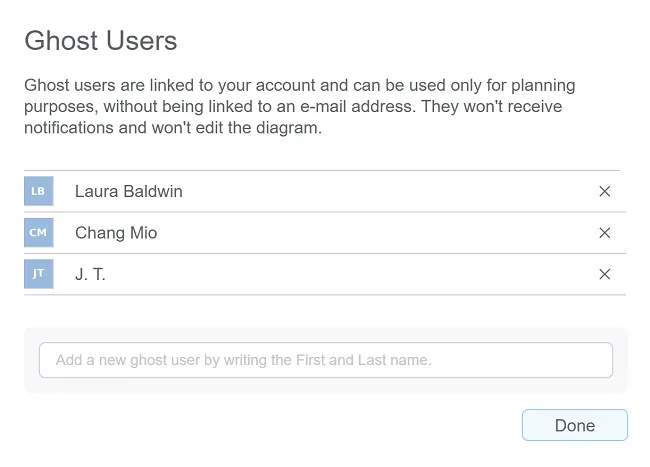Click the J. T. name label
Viewport: 650px width, 467px height.
pyautogui.click(x=90, y=274)
